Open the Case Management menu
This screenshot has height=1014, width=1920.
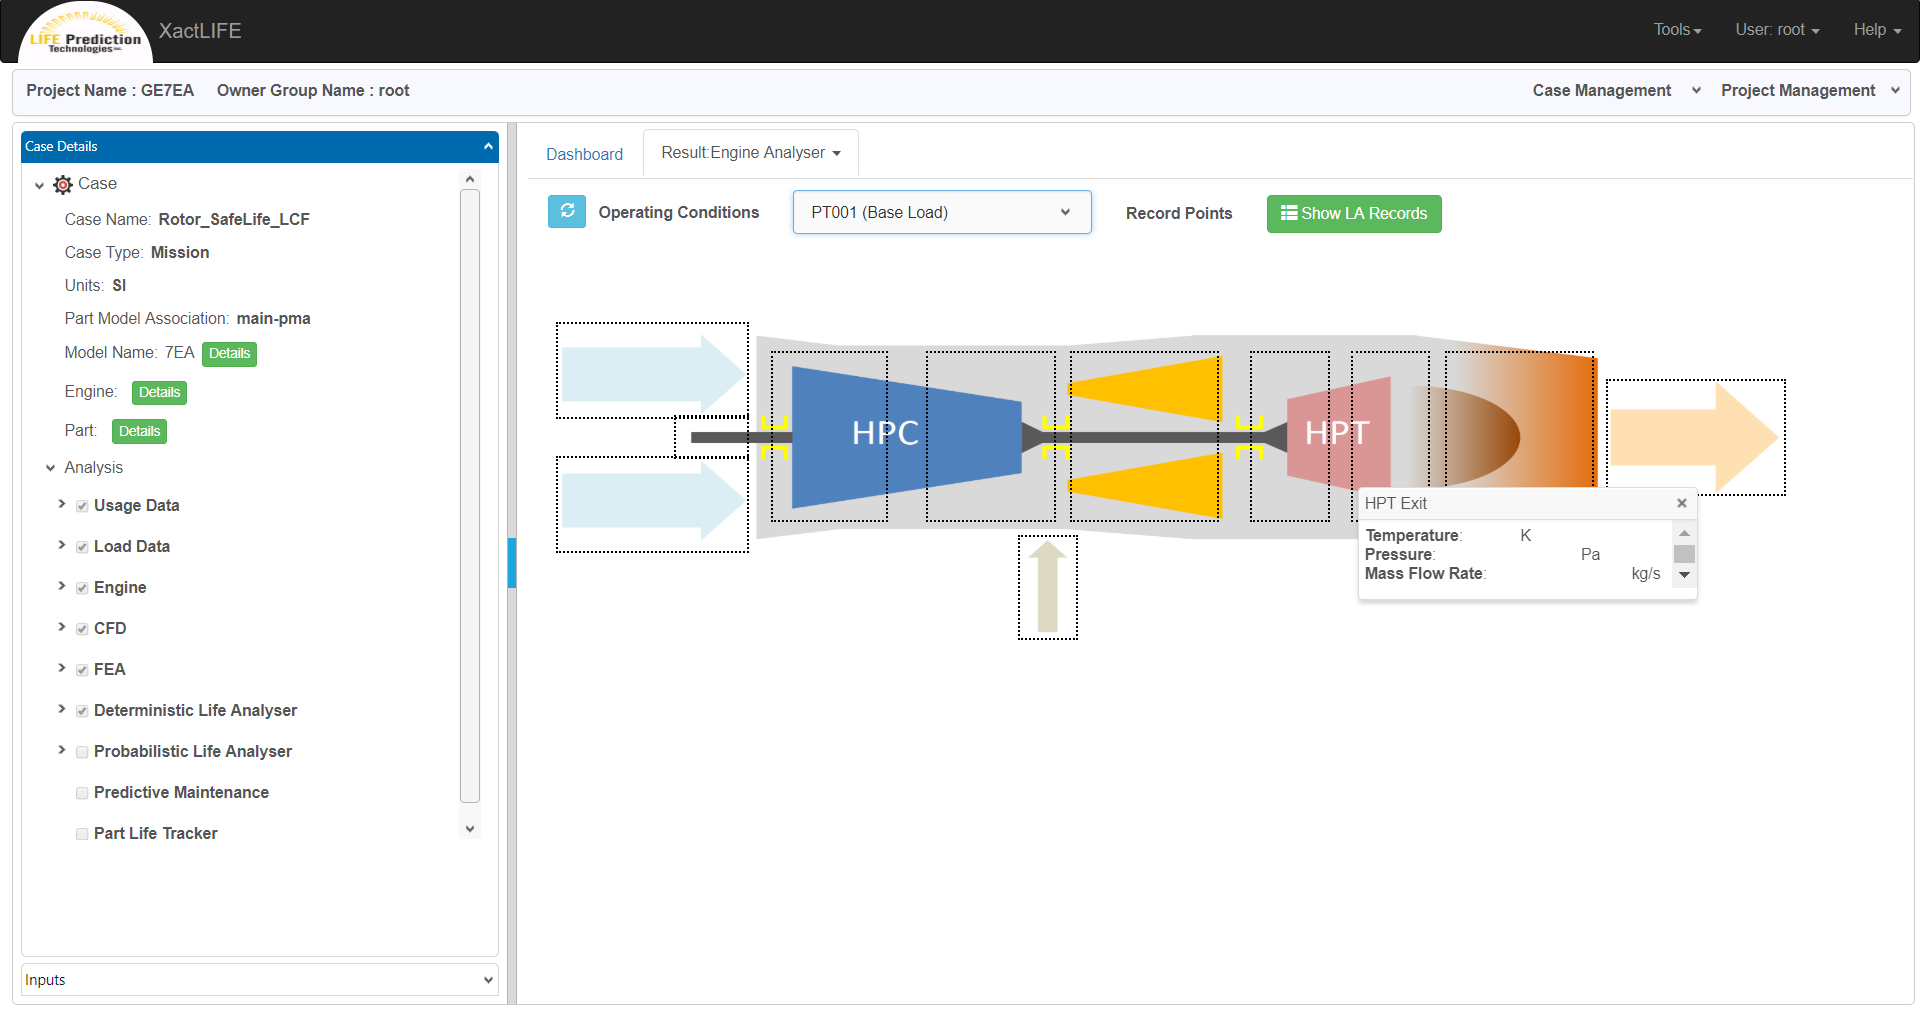click(x=1616, y=90)
